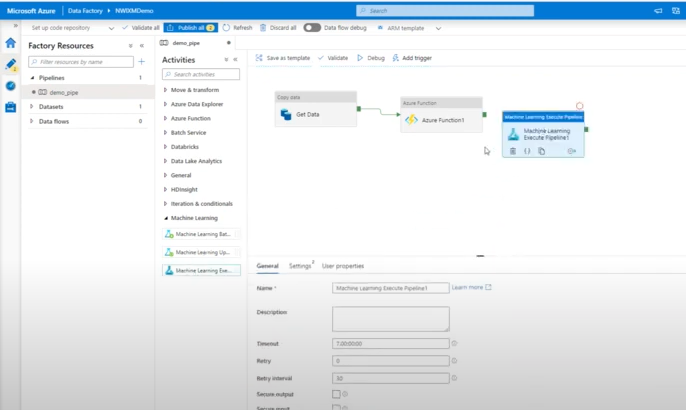
Task: Collapse all Factory Resources sections with down chevrons
Action: 130,46
